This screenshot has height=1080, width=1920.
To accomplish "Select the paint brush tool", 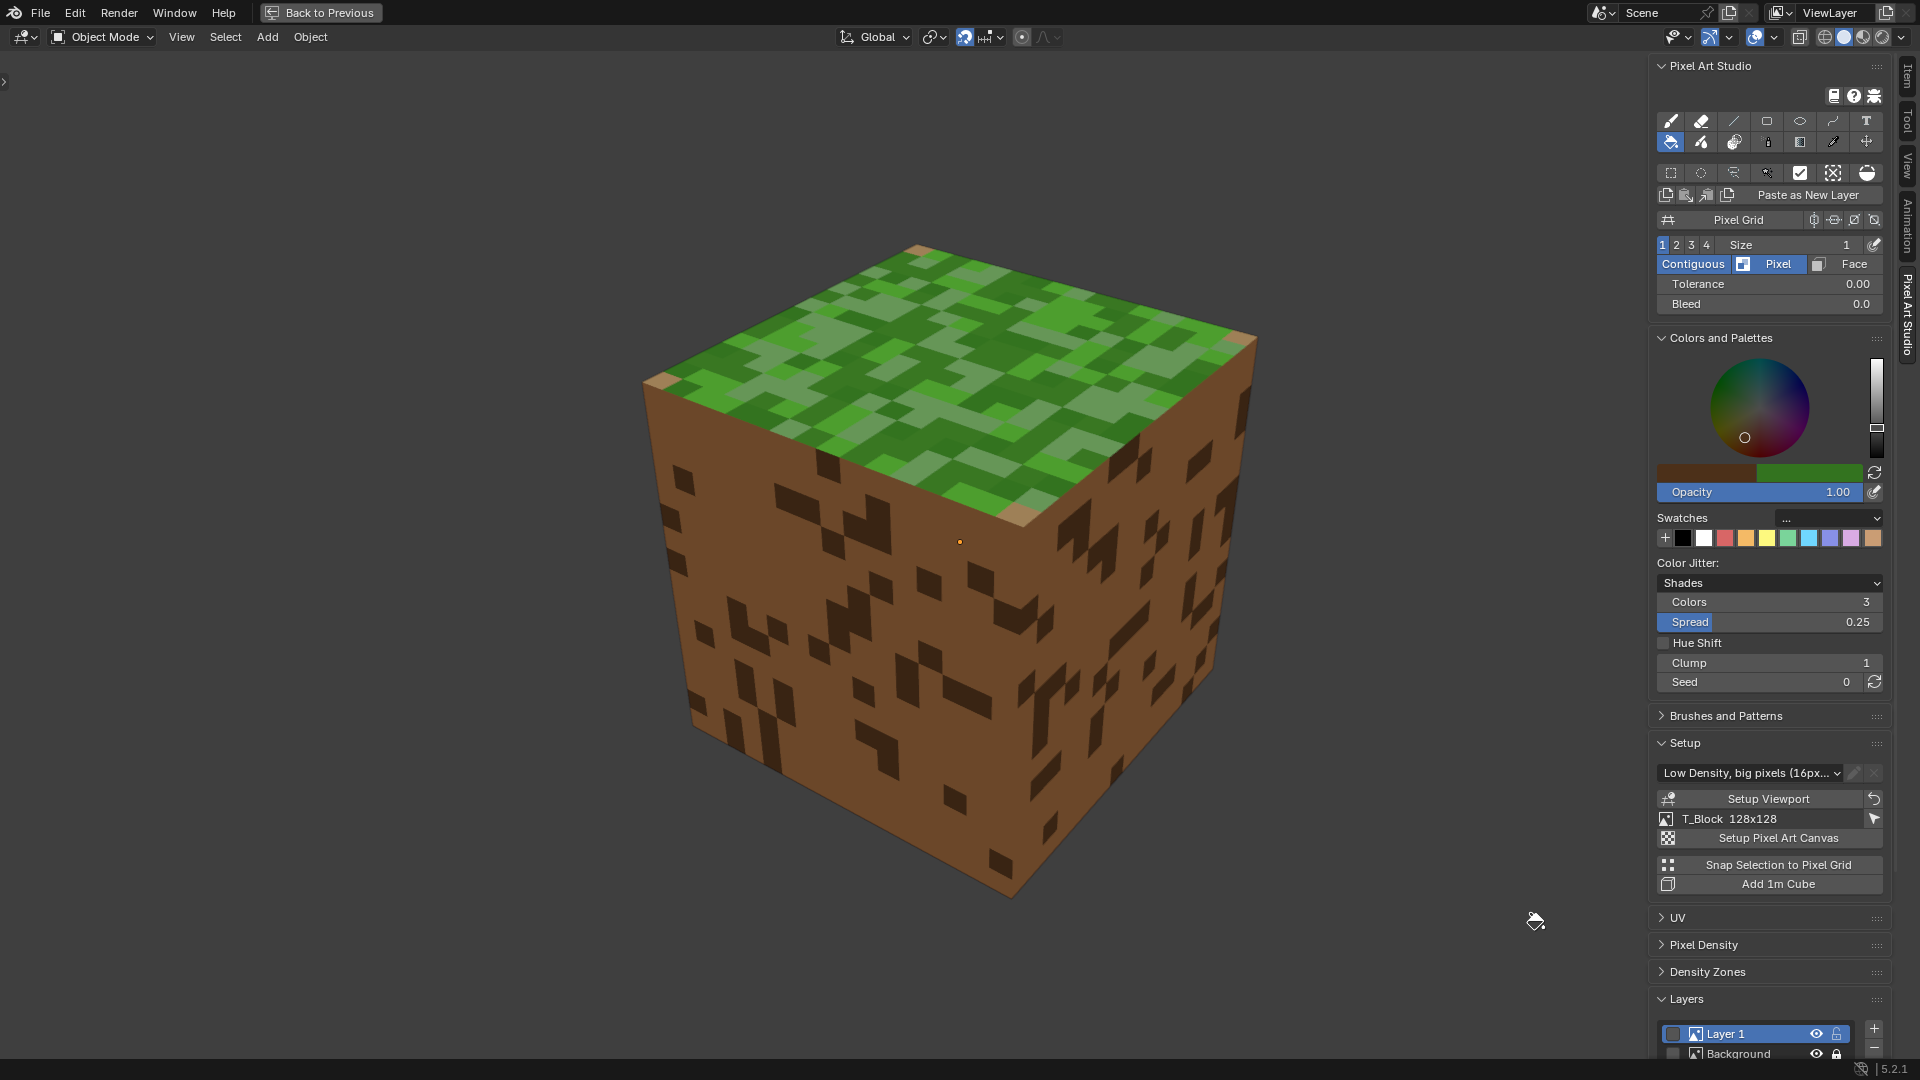I will click(x=1670, y=121).
